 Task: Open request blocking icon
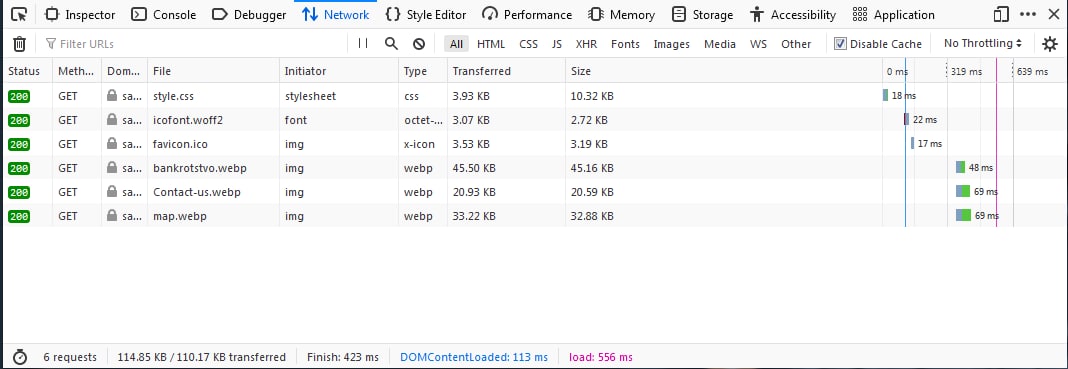tap(419, 44)
